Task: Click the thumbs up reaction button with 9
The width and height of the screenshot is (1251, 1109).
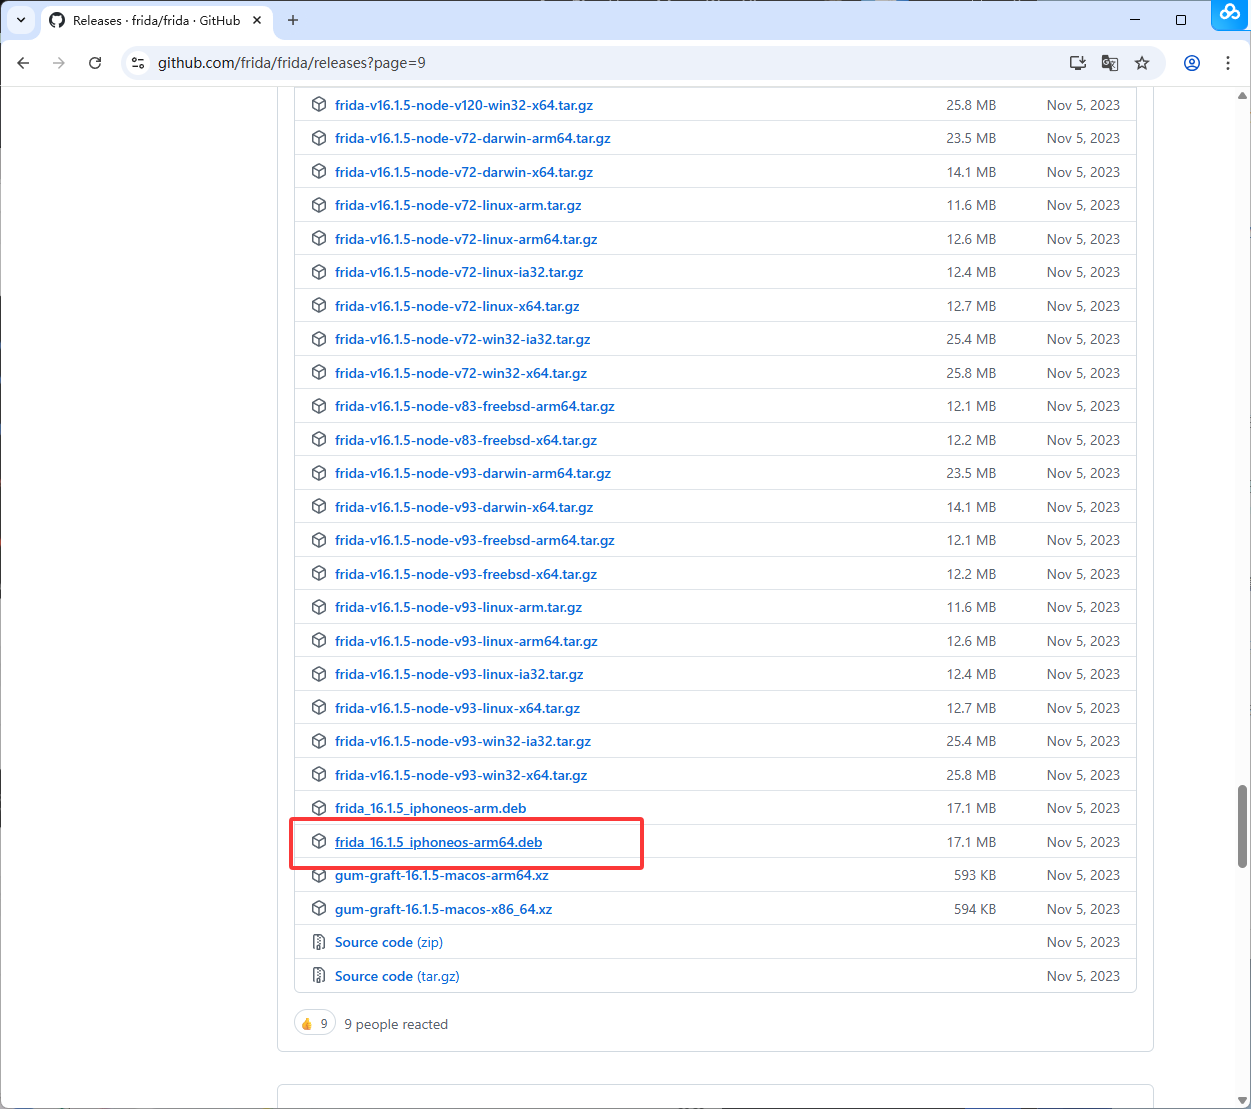Action: [314, 1023]
